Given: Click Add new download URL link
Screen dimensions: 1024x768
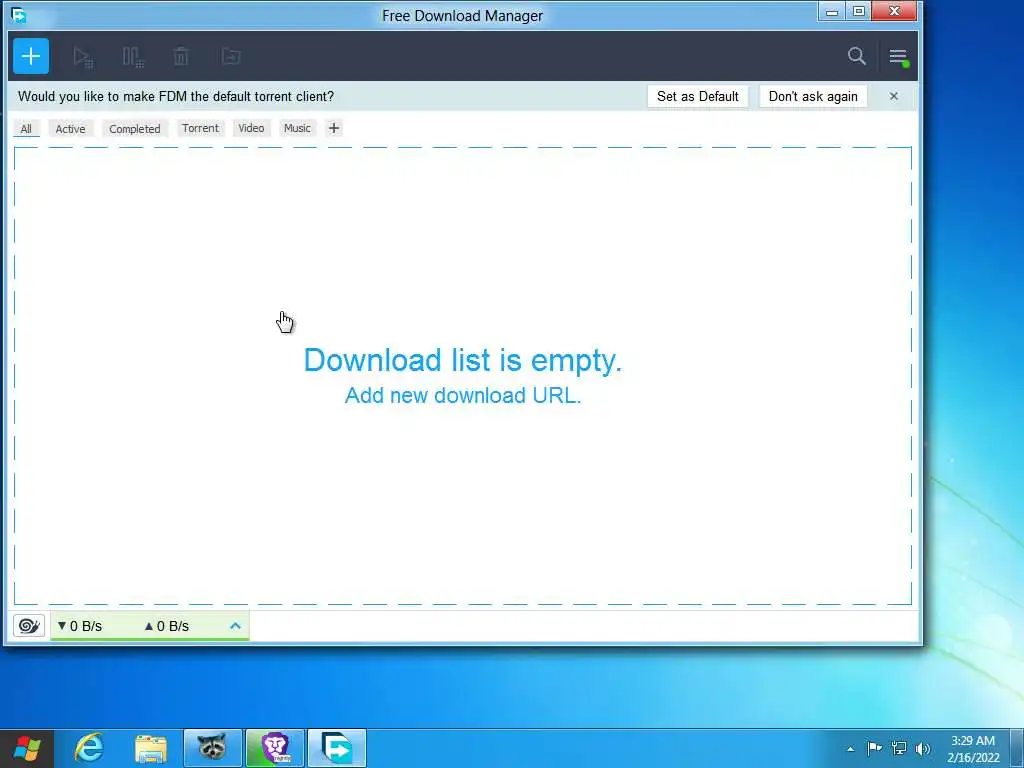Looking at the screenshot, I should [x=462, y=395].
